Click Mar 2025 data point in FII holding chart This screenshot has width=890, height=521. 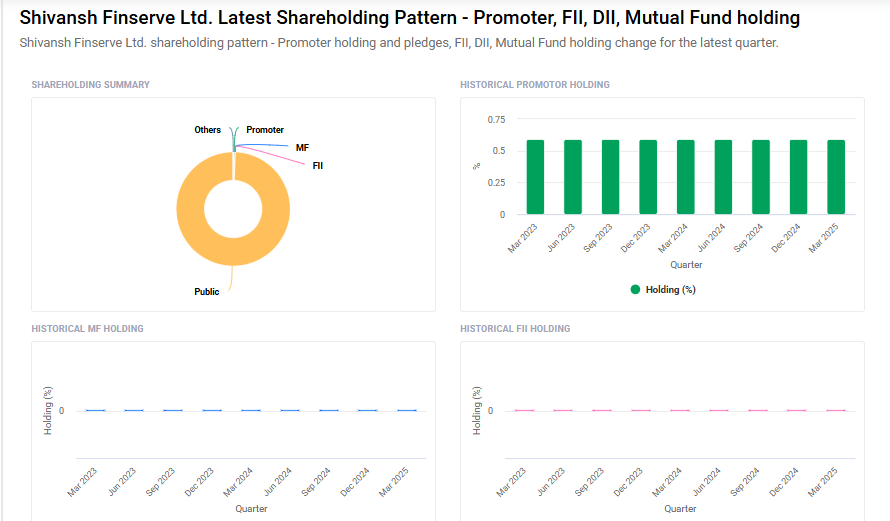point(836,410)
